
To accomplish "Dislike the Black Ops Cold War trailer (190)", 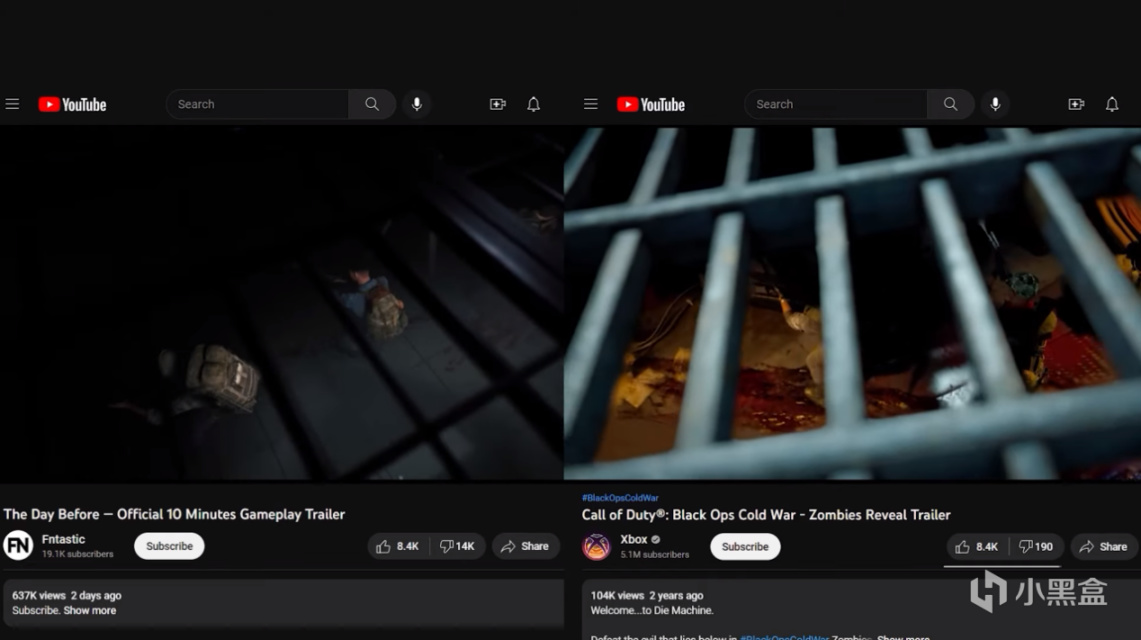I will (x=1037, y=547).
